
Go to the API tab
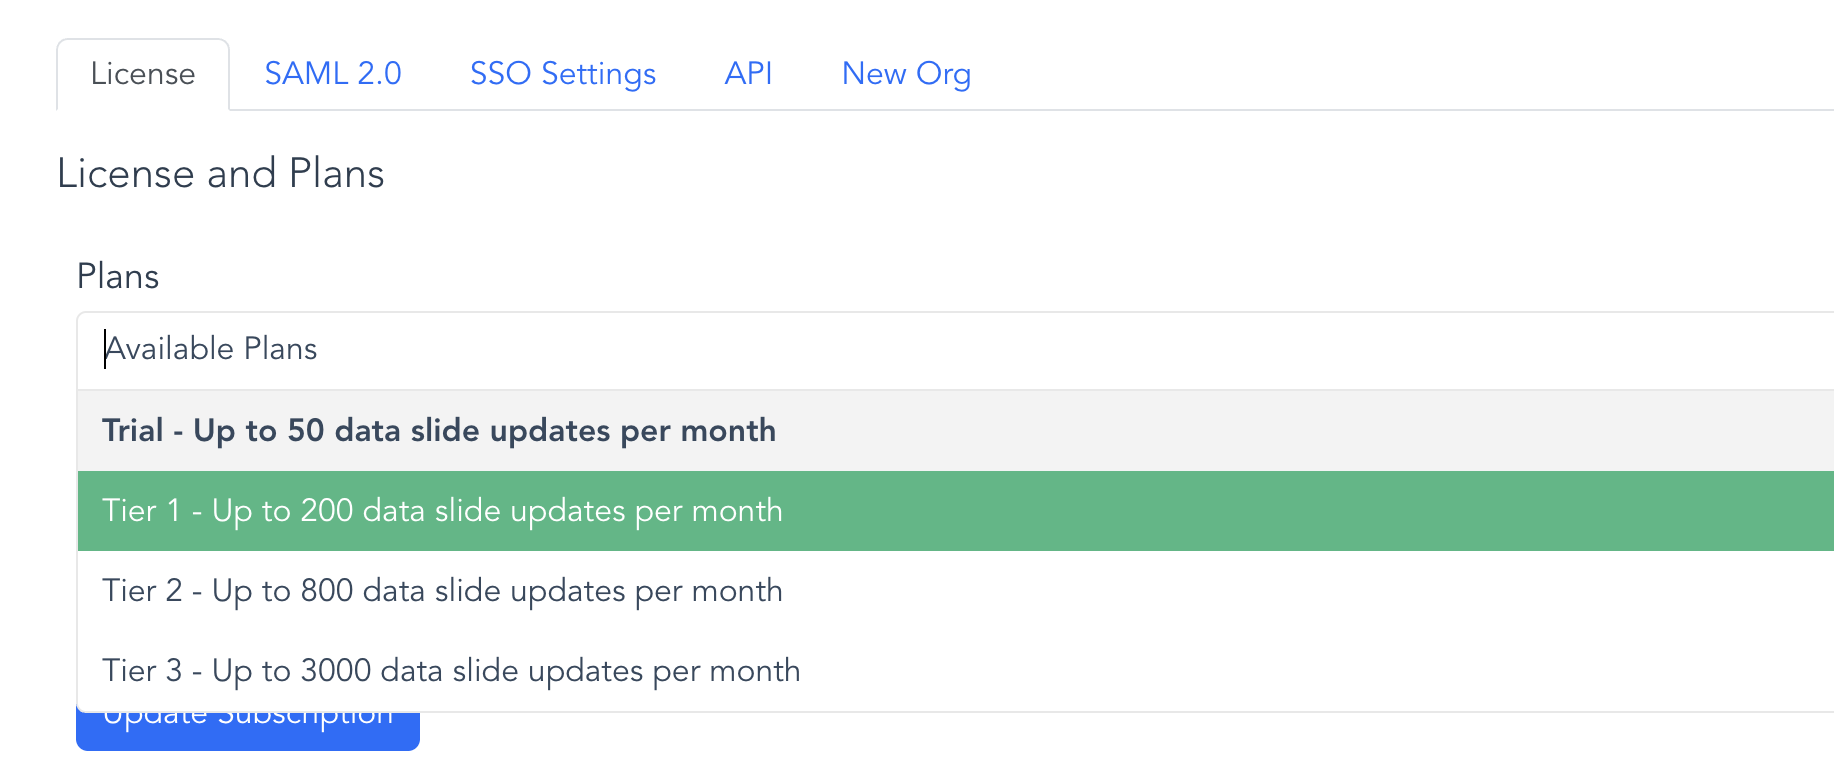(748, 74)
